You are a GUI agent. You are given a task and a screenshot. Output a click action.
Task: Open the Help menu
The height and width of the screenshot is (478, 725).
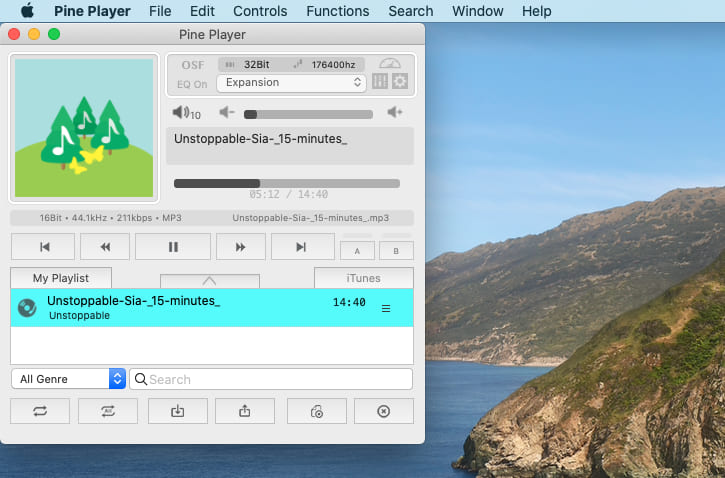[x=536, y=11]
